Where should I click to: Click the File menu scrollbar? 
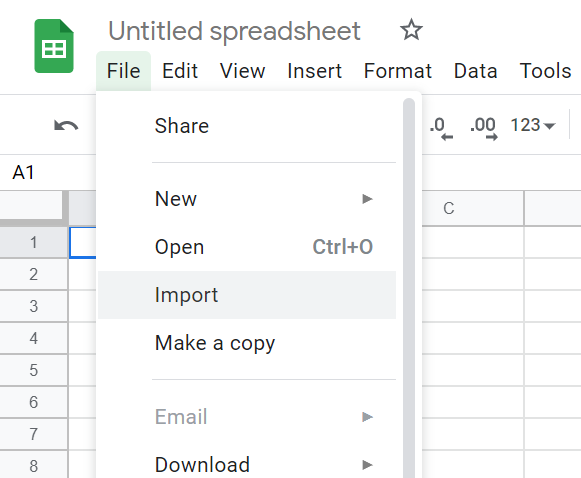click(x=409, y=288)
